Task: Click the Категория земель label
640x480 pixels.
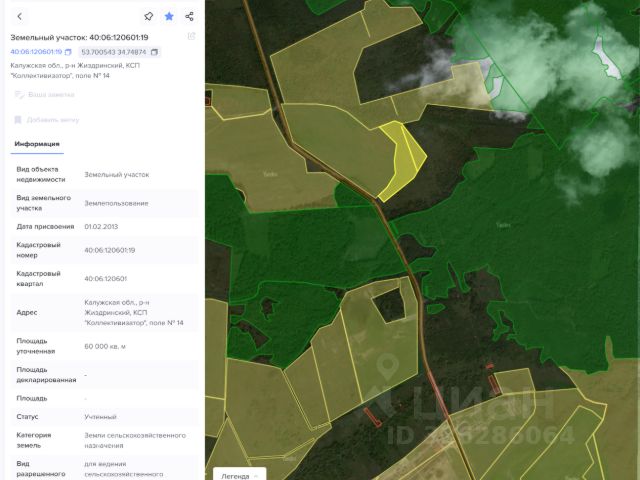Action: (34, 440)
